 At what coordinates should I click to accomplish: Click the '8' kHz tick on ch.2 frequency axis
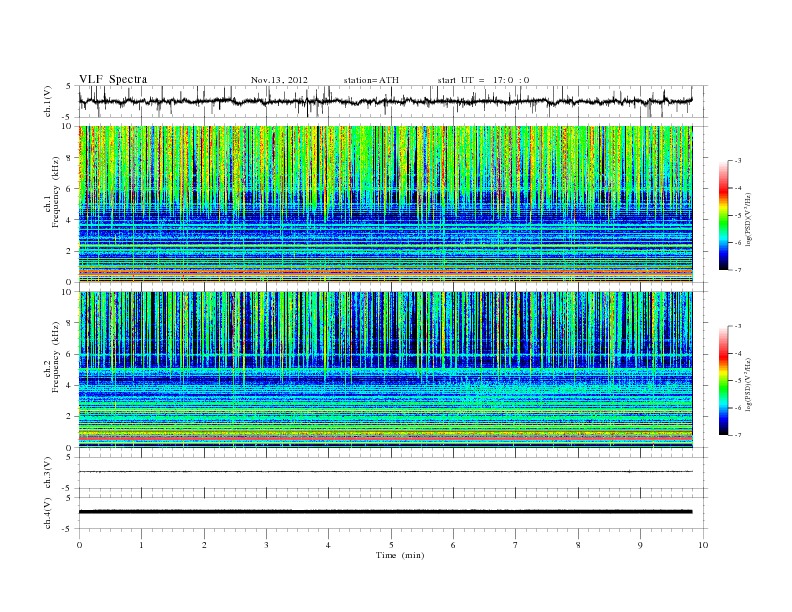coord(69,323)
